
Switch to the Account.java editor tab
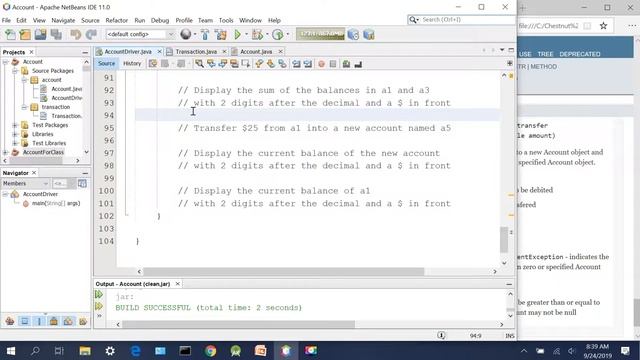[256, 51]
